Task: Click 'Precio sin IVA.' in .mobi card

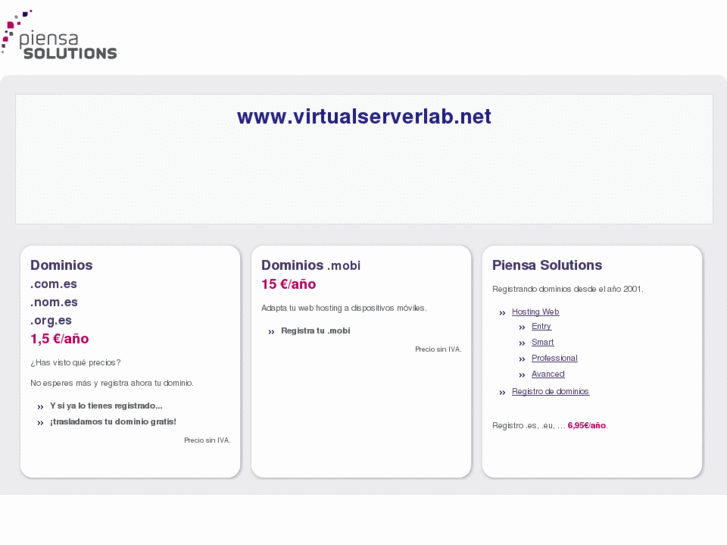Action: pyautogui.click(x=438, y=349)
